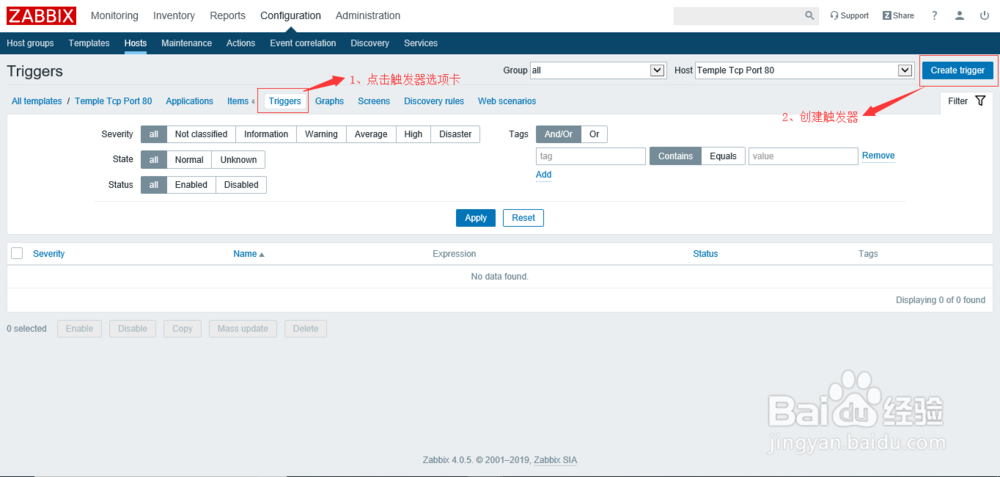Set the Severity filter to all
The width and height of the screenshot is (1000, 477).
click(154, 134)
